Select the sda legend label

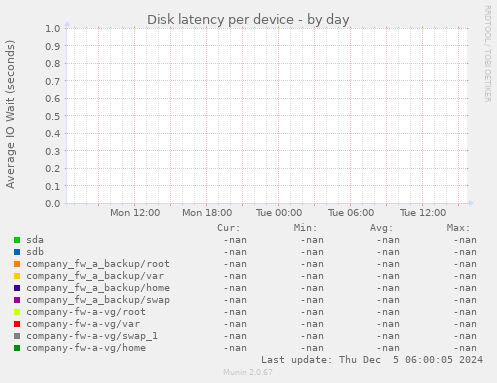(x=35, y=240)
